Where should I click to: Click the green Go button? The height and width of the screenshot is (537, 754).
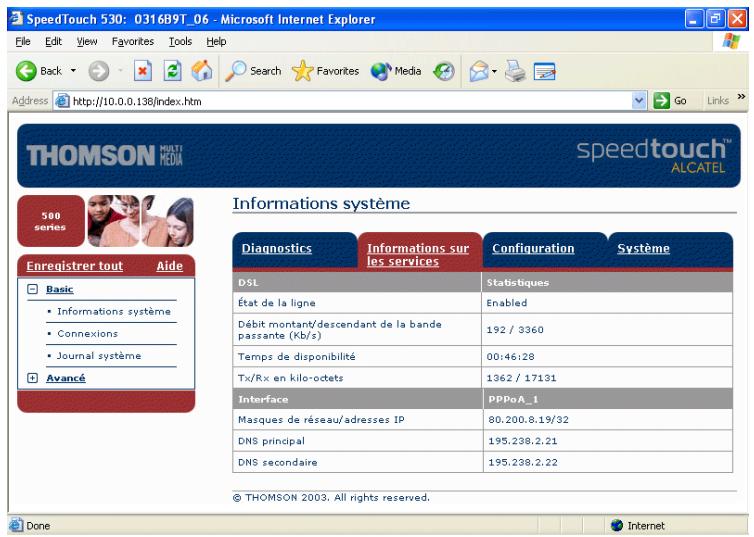670,100
